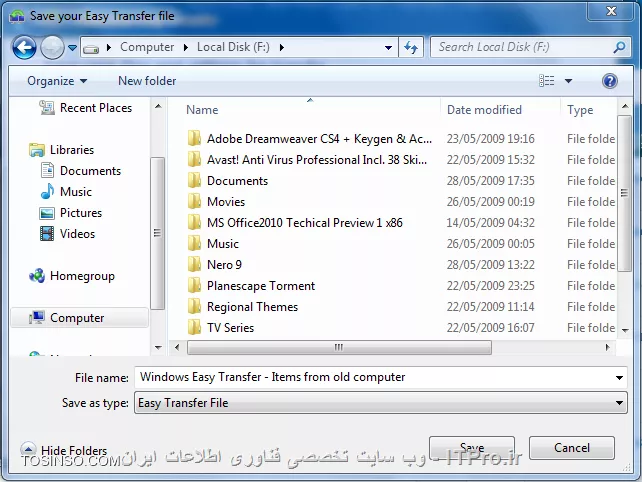This screenshot has width=642, height=482.
Task: Open the Save as type combo box
Action: [x=381, y=403]
